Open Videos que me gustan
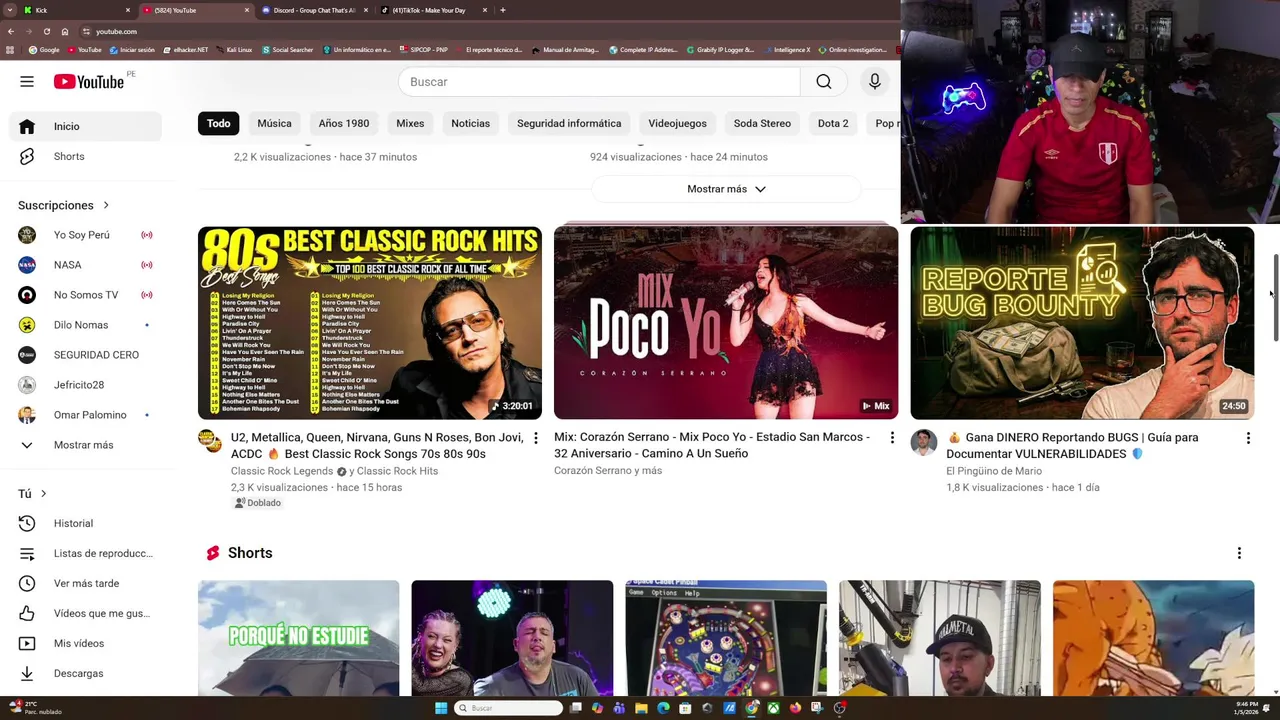Screen dimensions: 1280x720 coord(86,613)
